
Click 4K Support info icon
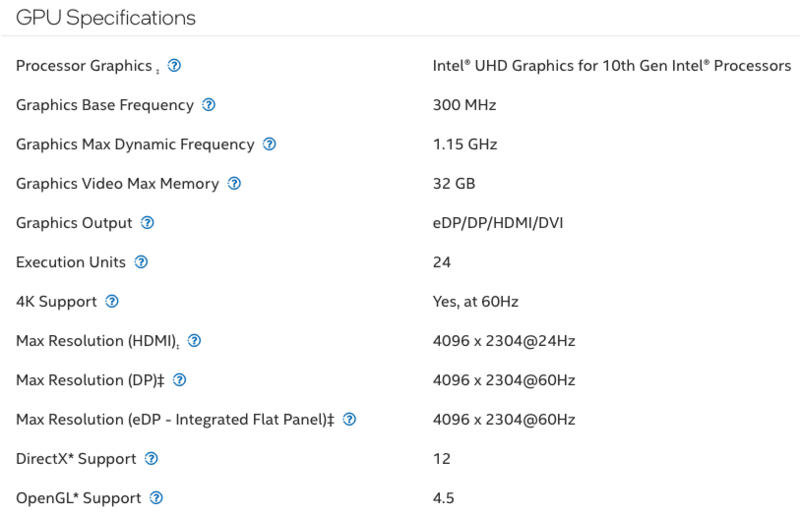pyautogui.click(x=112, y=301)
